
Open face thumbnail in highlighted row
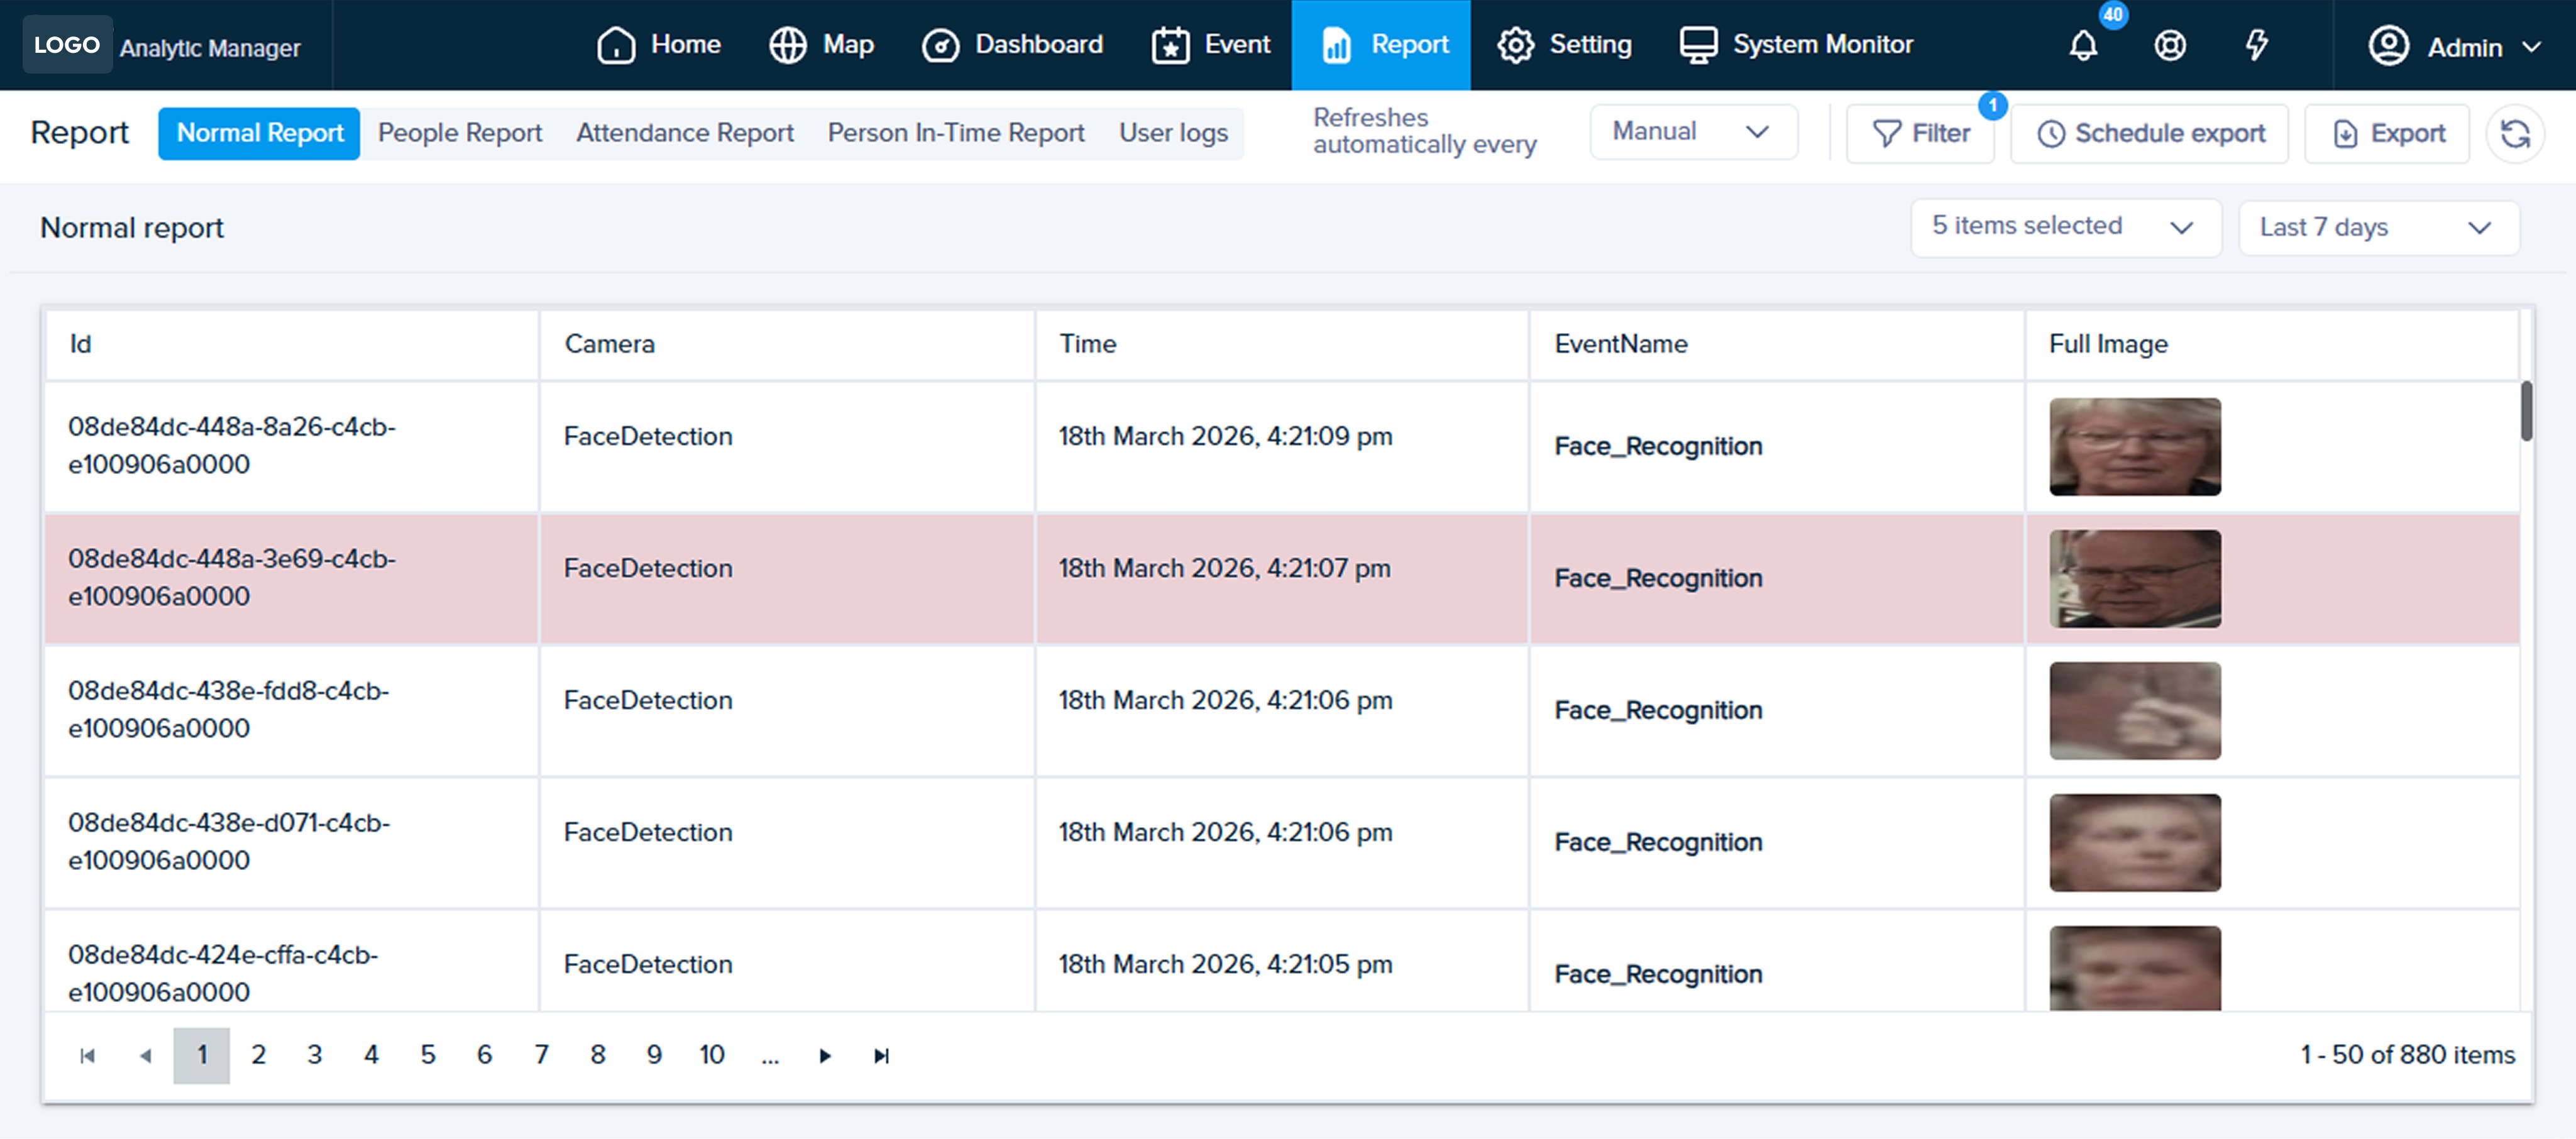pos(2134,578)
